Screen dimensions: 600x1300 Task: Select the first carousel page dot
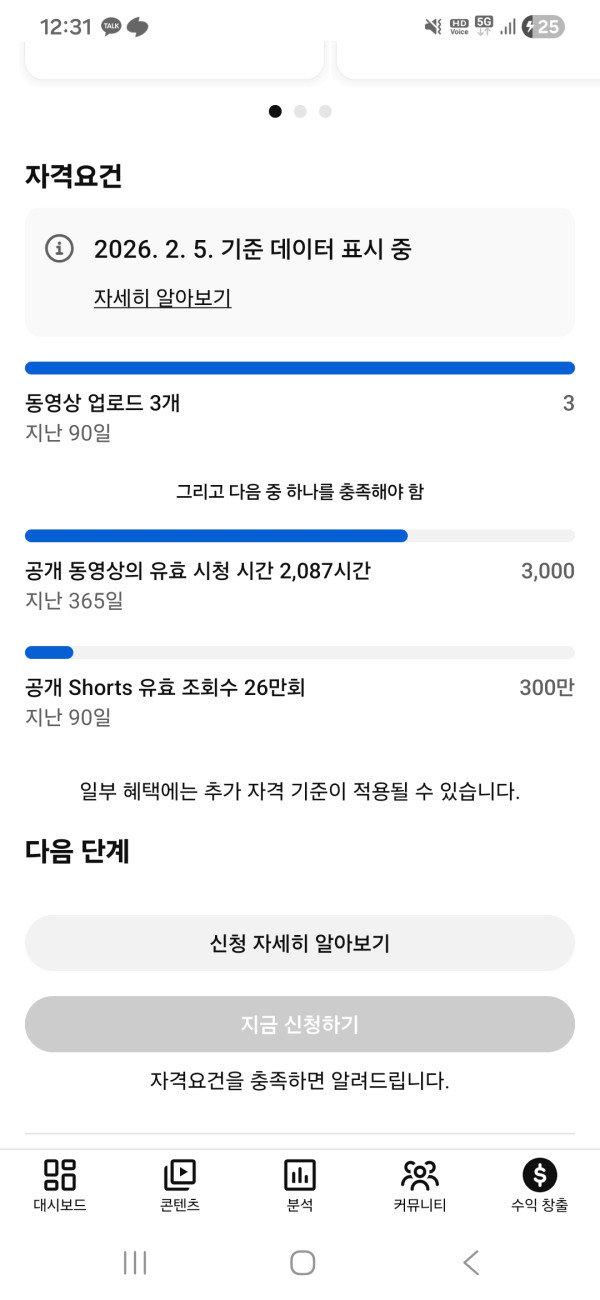275,111
